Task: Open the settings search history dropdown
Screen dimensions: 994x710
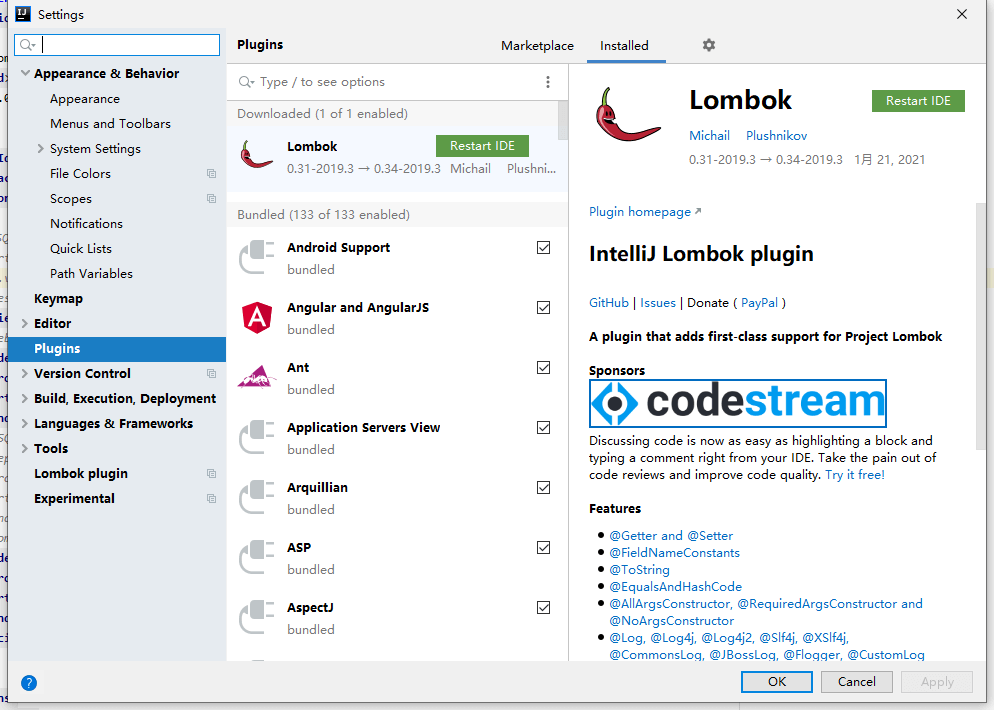Action: coord(27,45)
